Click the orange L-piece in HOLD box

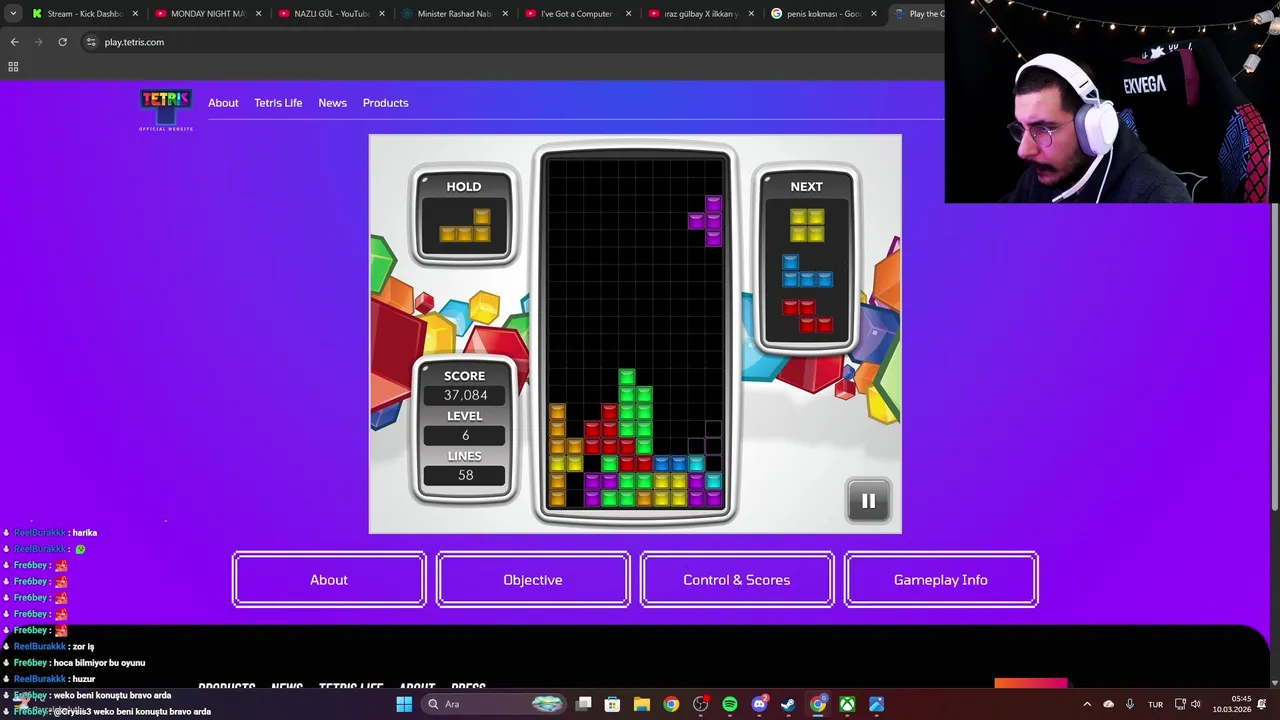tap(465, 226)
